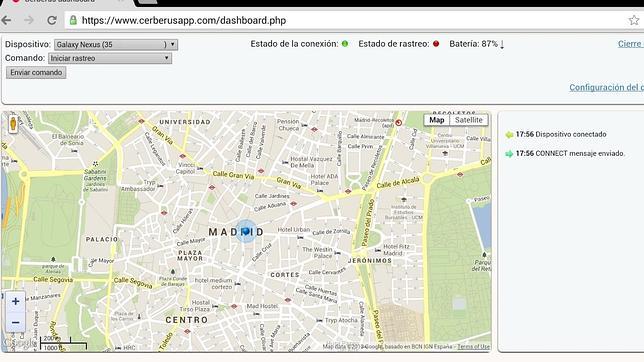Bookmark this page with the star icon
This screenshot has height=362, width=644.
click(x=634, y=20)
